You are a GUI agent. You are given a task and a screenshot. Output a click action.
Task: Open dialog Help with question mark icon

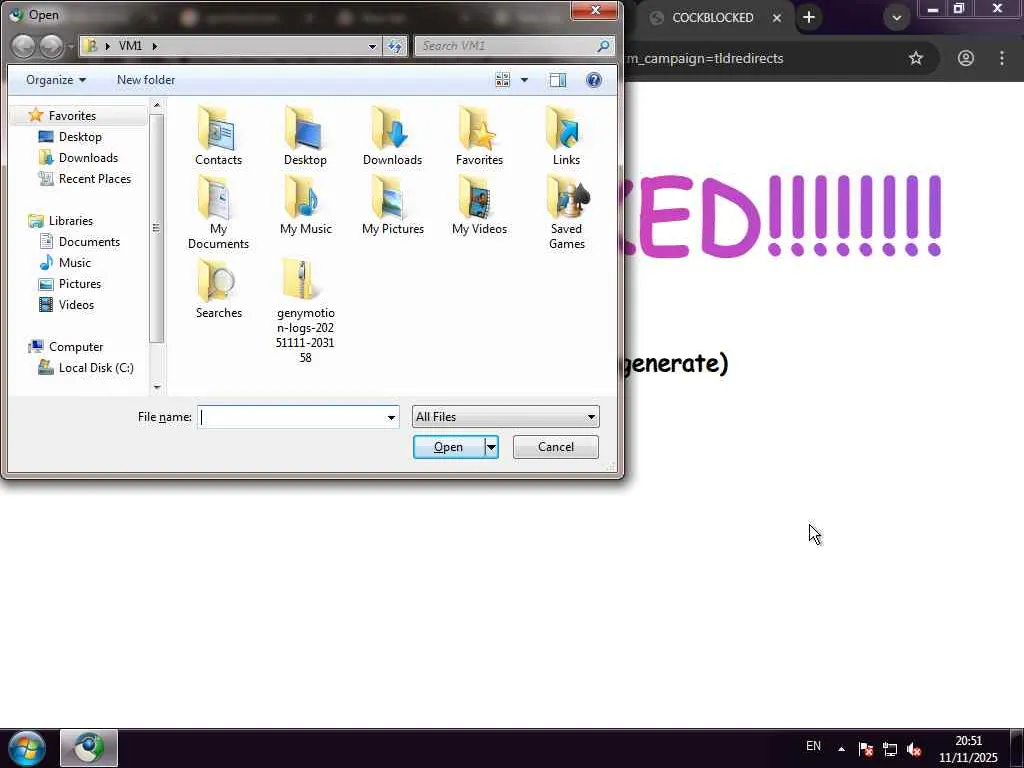pyautogui.click(x=594, y=80)
